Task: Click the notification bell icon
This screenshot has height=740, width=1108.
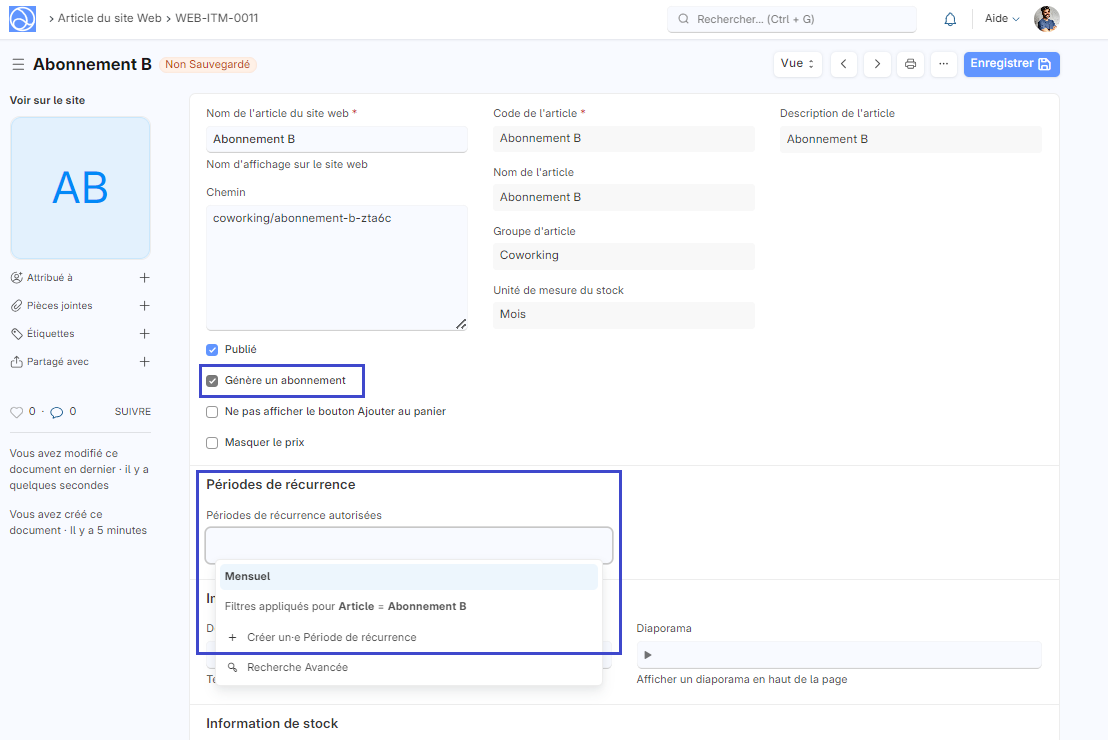Action: tap(950, 19)
